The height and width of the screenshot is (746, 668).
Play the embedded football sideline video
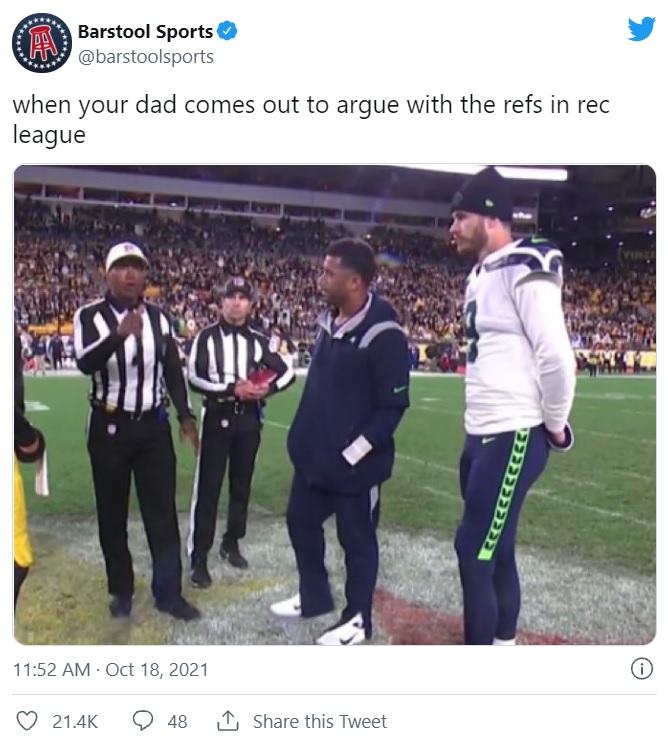click(x=334, y=405)
